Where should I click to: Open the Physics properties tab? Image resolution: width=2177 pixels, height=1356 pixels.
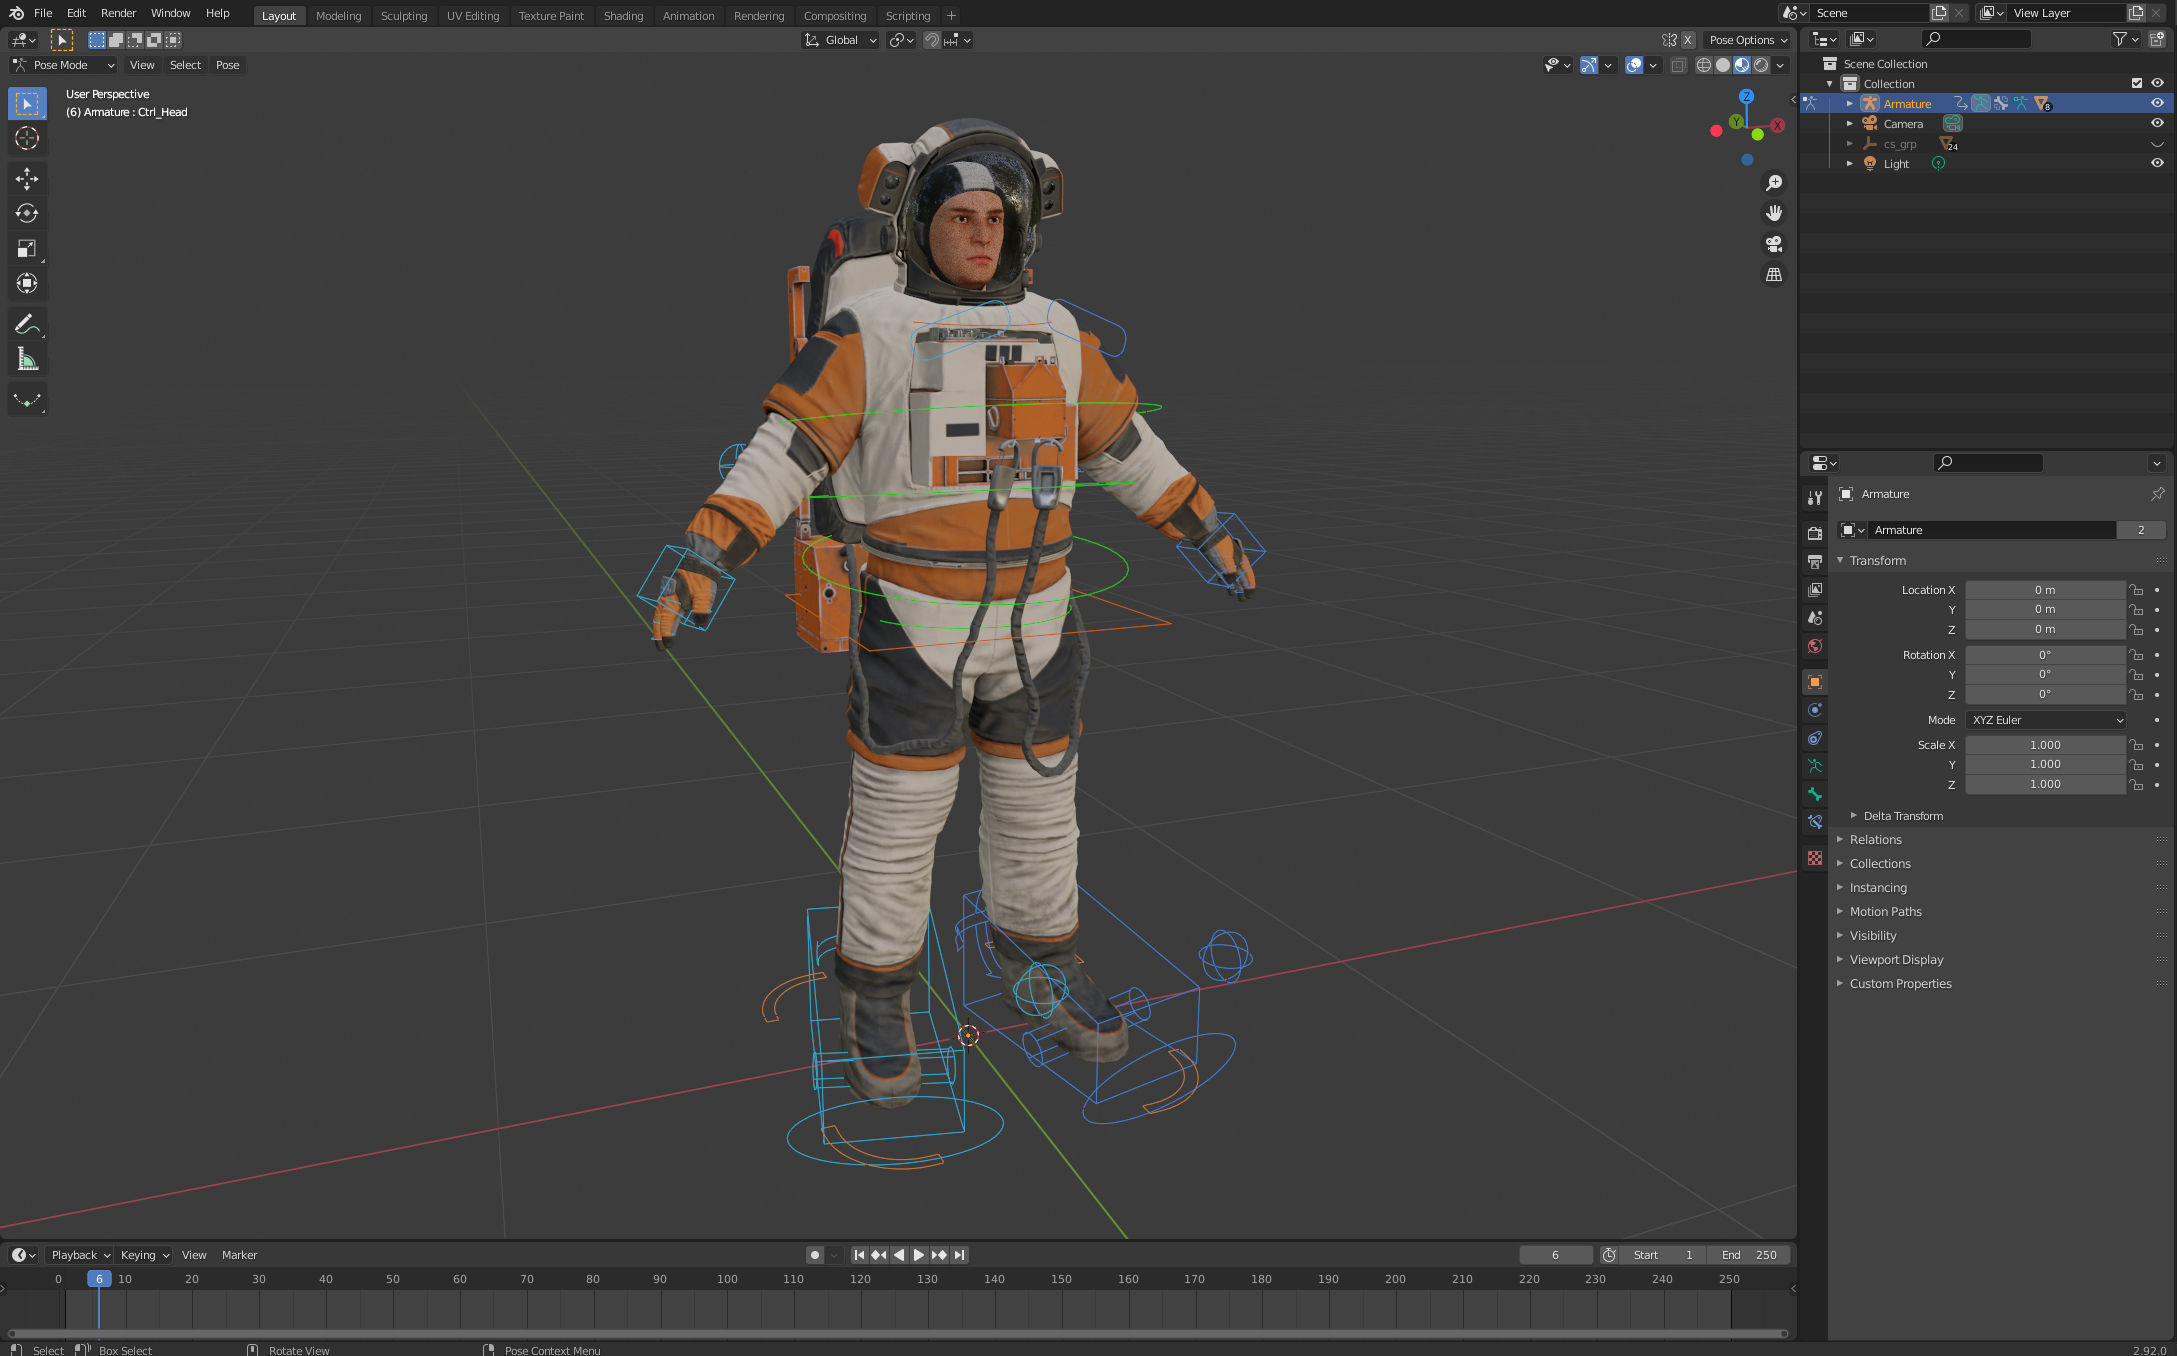click(1815, 709)
